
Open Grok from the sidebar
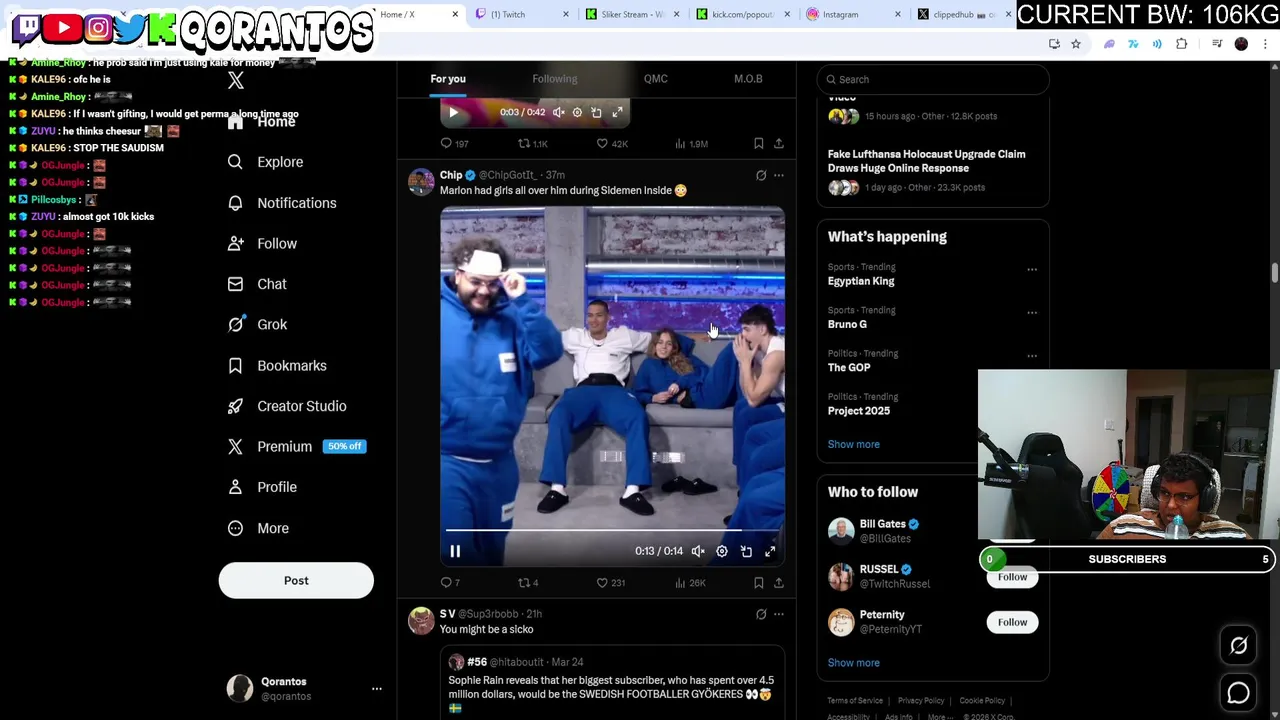(257, 324)
